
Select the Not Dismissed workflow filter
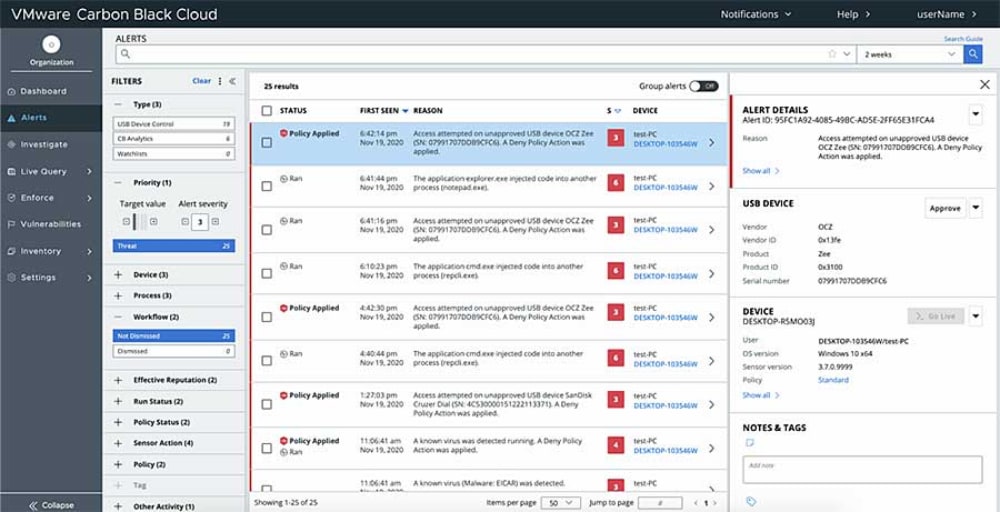(x=173, y=335)
